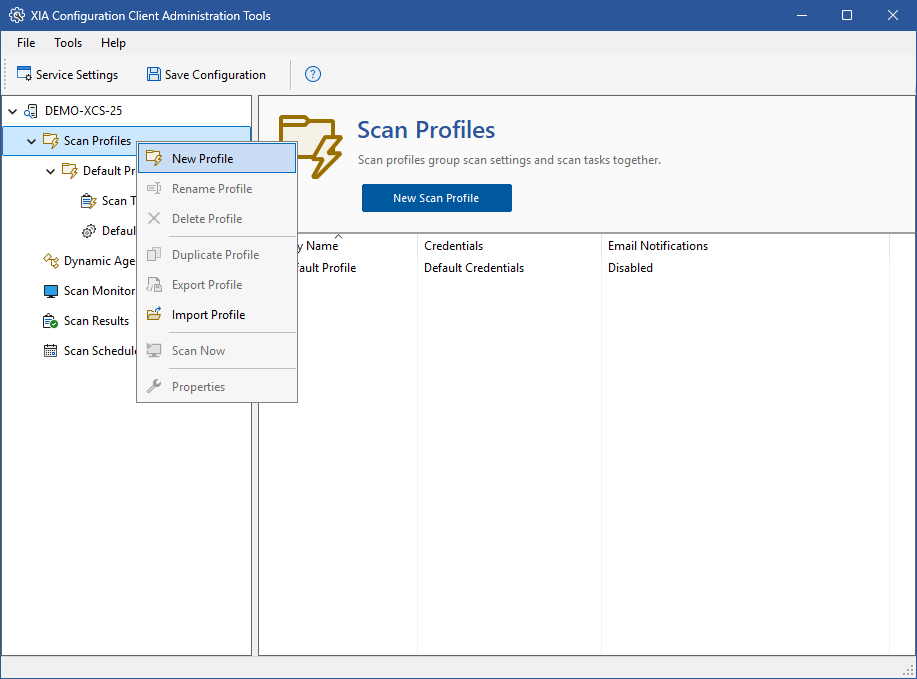Image resolution: width=917 pixels, height=679 pixels.
Task: Click the DEMO-XCS-25 server icon in tree
Action: 32,111
